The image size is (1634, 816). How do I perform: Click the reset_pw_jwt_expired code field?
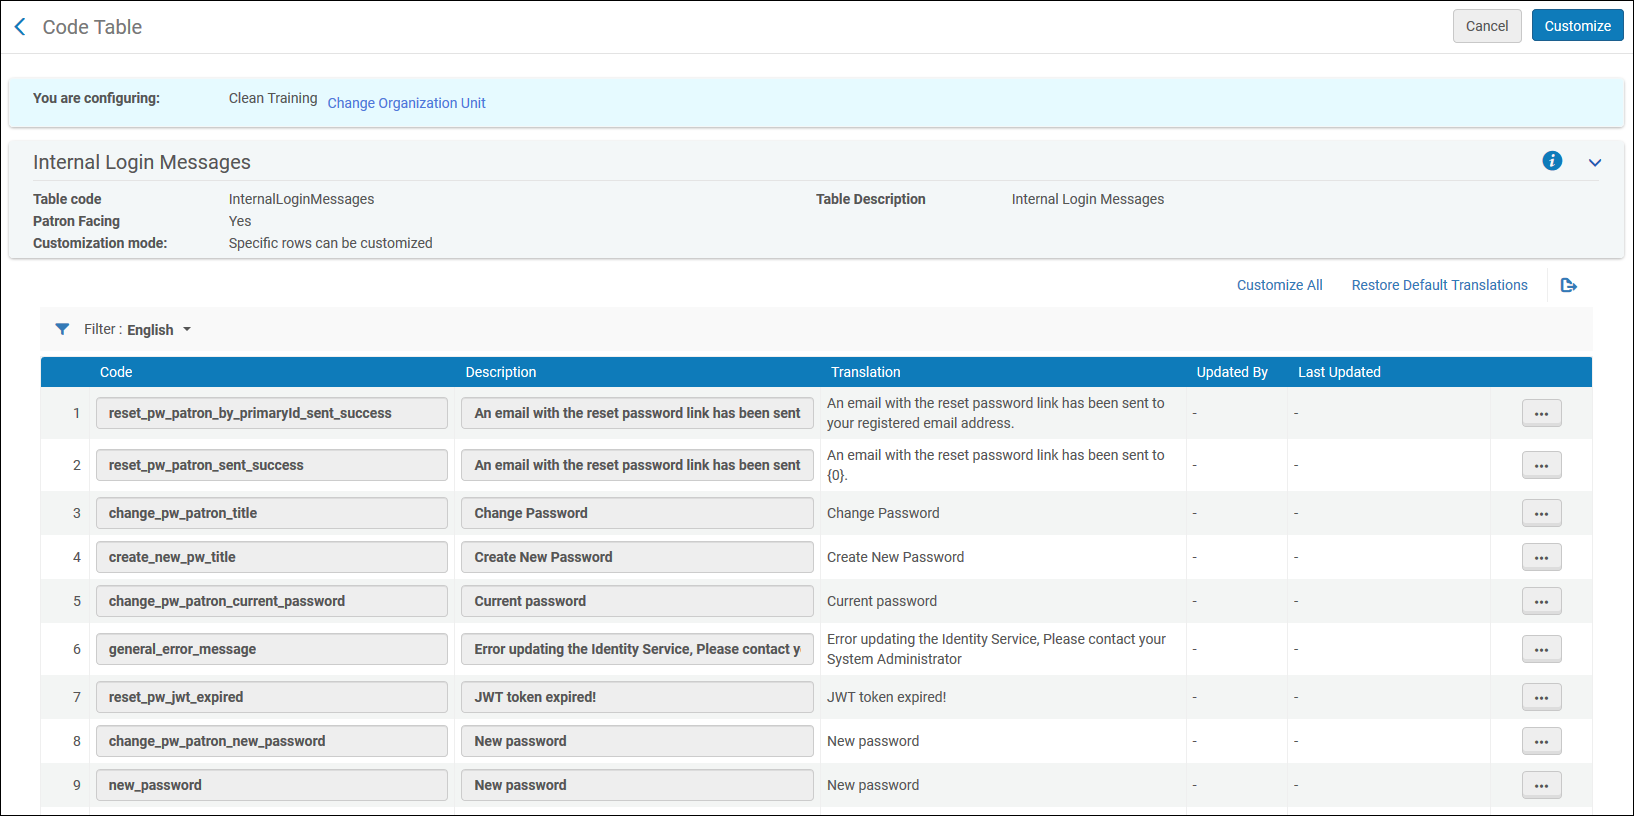pos(272,697)
